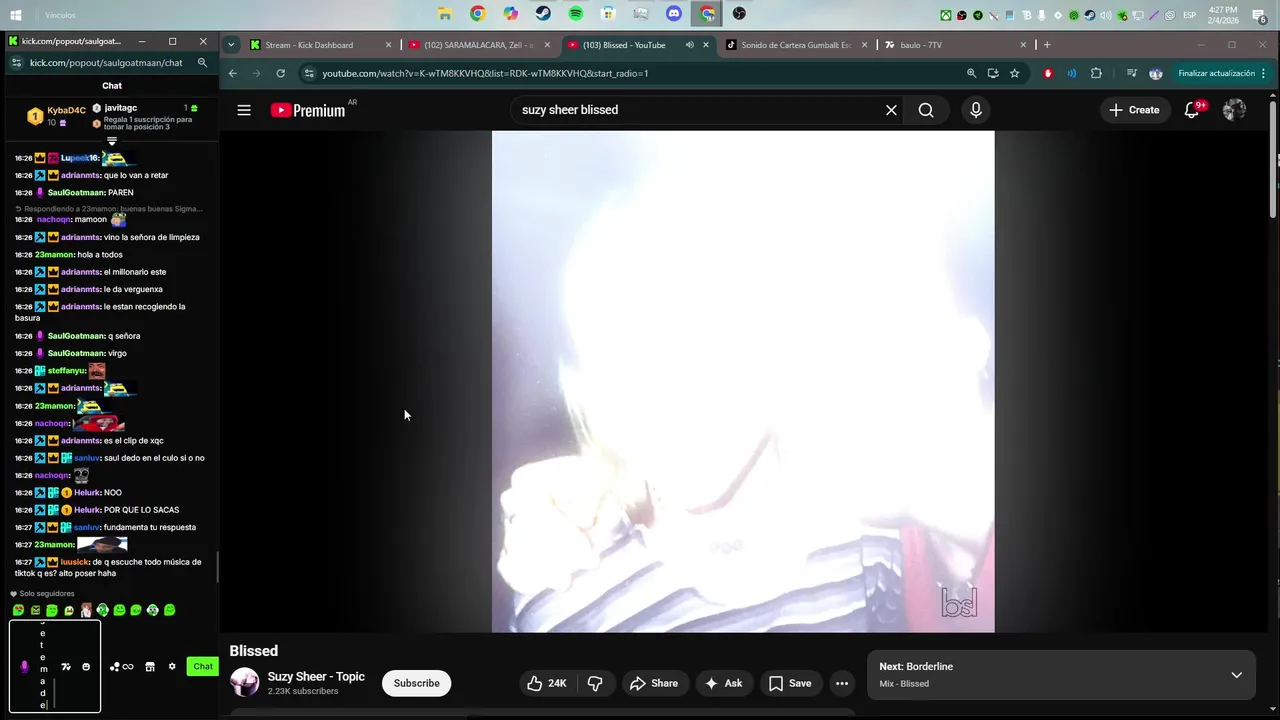Go back in Chrome

point(233,73)
